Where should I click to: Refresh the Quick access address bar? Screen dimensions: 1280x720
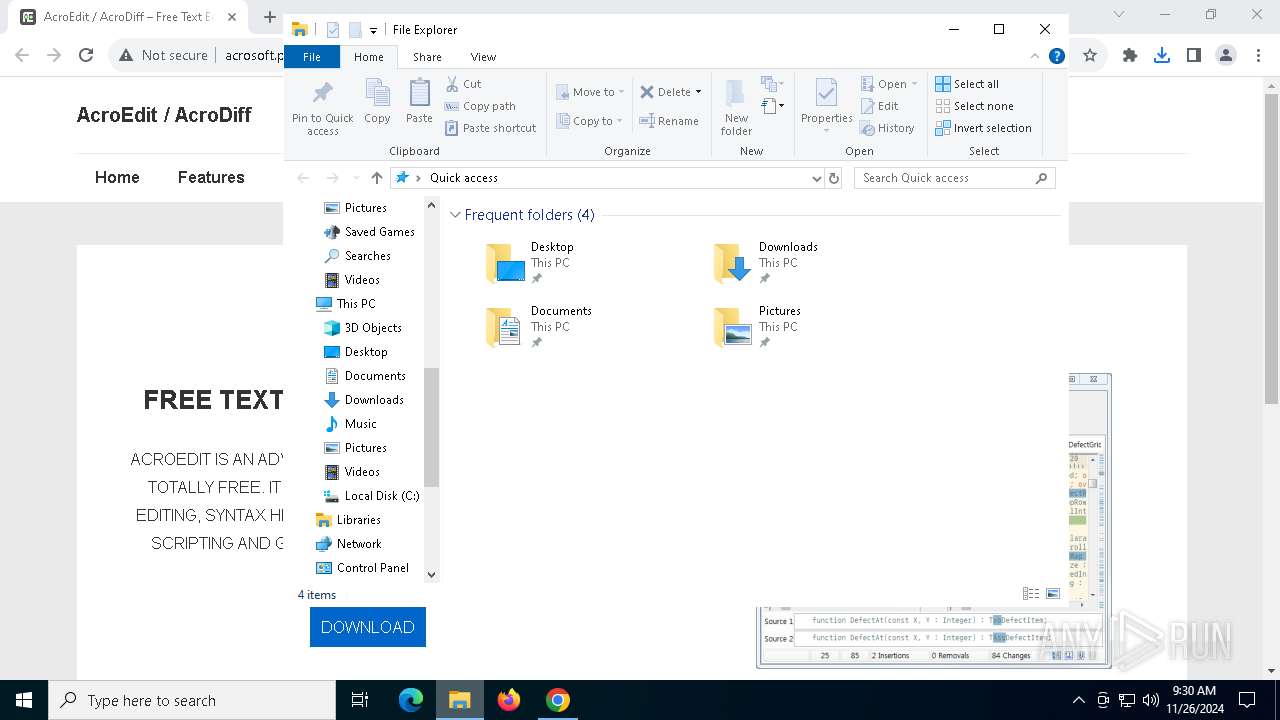coord(834,178)
